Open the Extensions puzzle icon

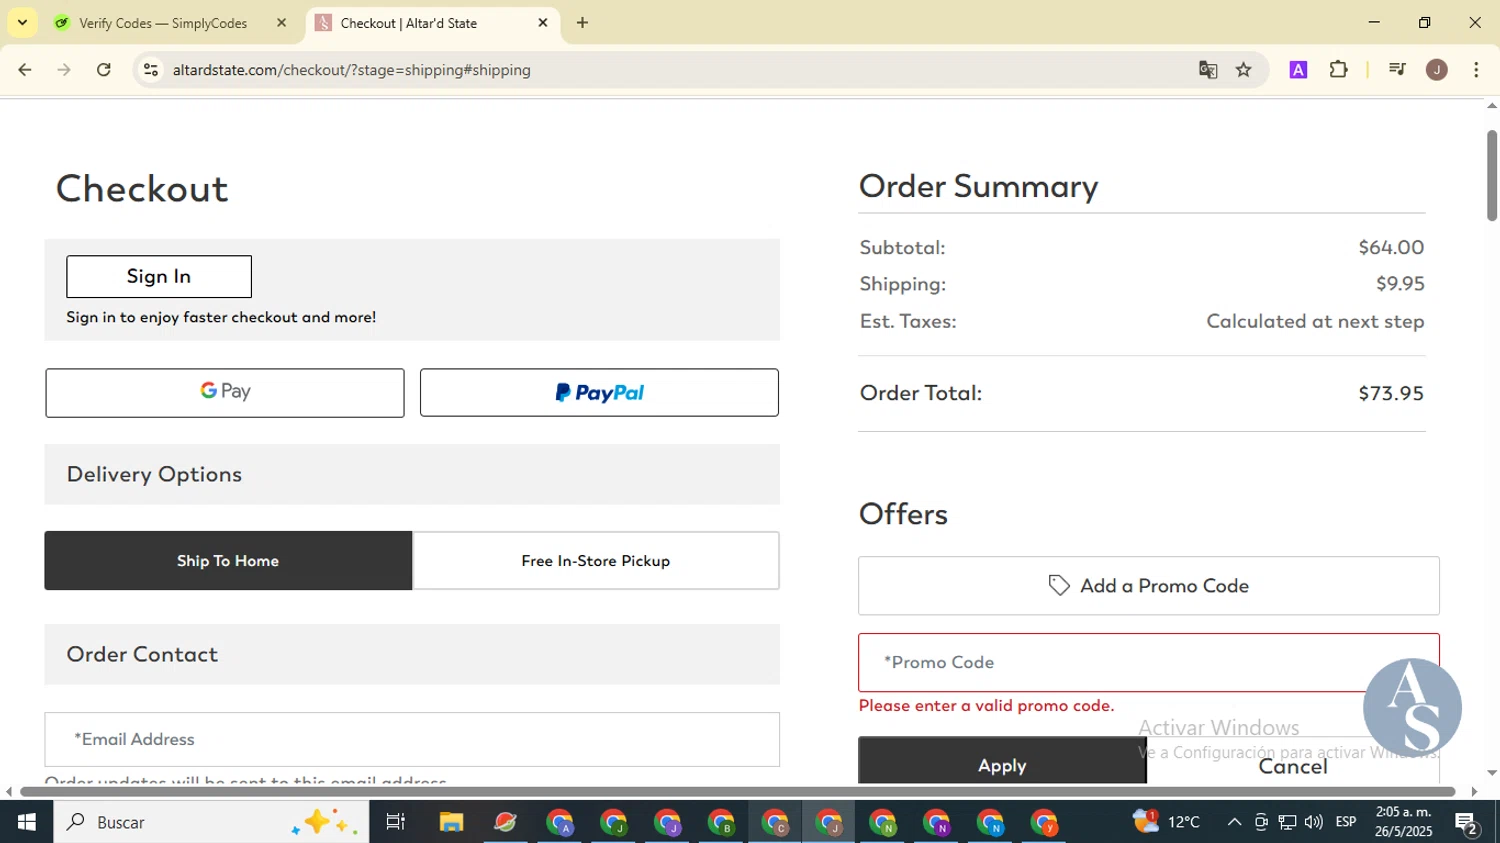[x=1338, y=70]
